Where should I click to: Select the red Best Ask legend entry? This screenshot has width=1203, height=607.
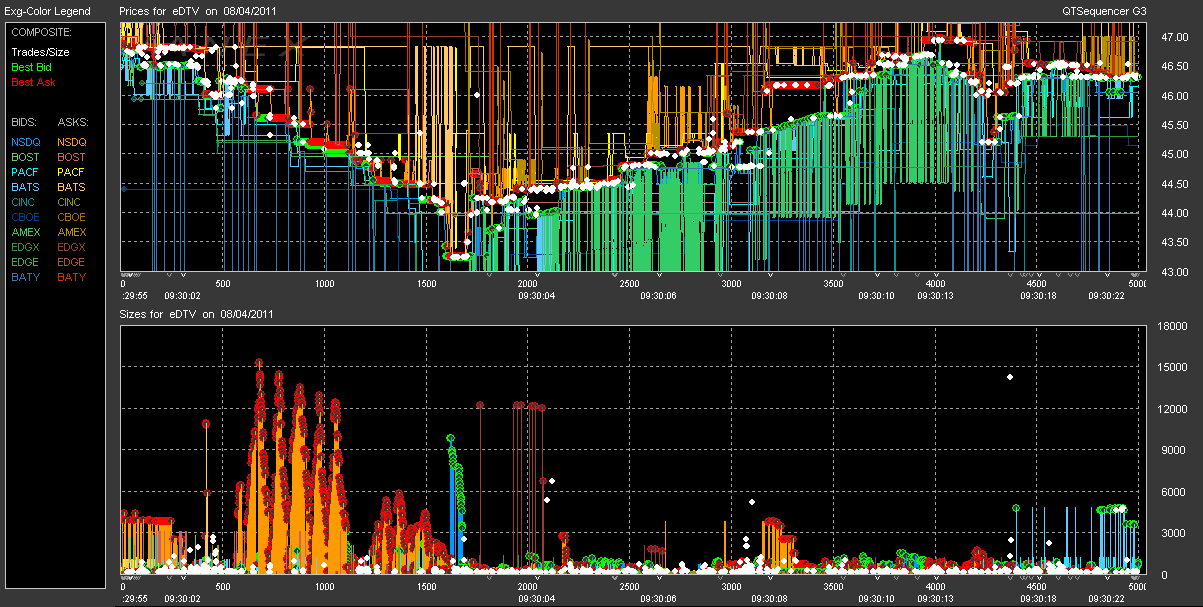coord(33,82)
